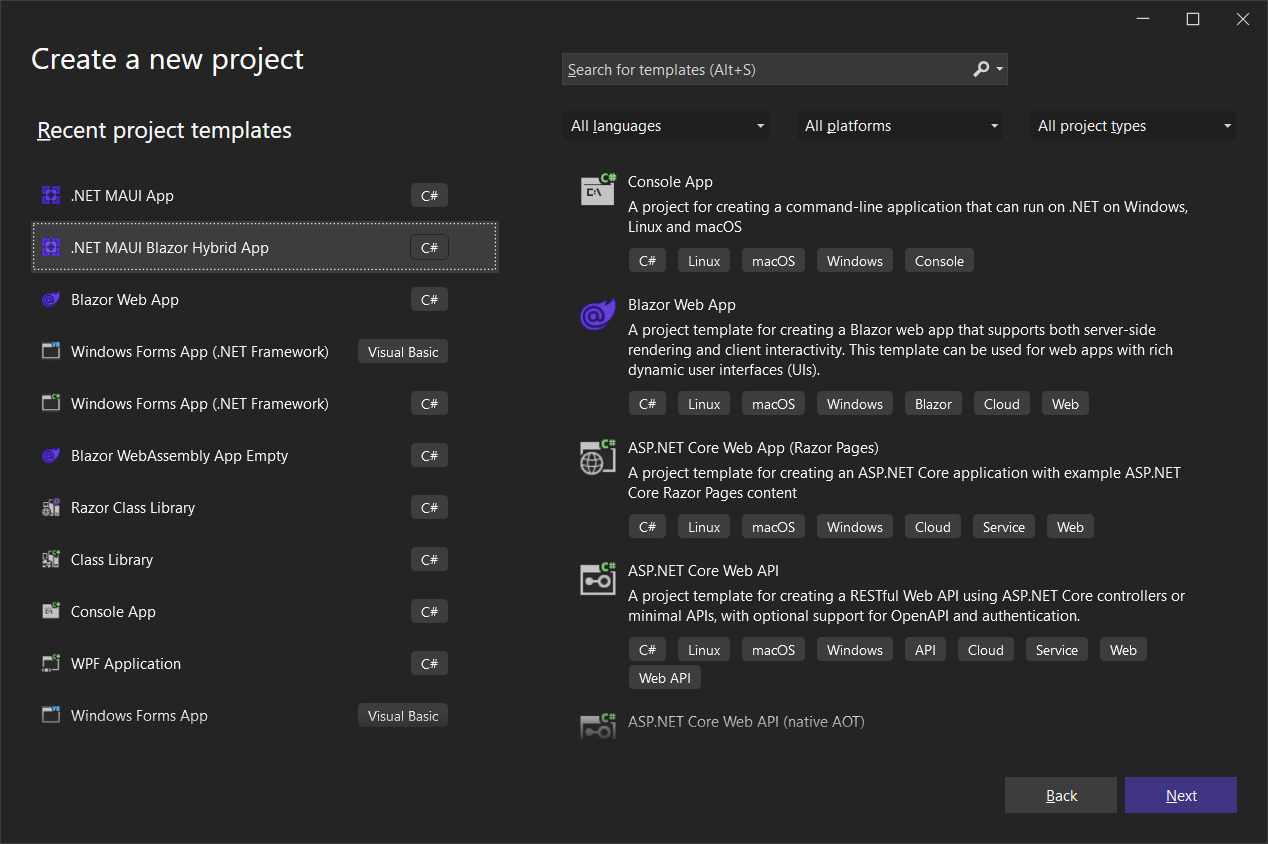Click the Windows tag under ASP.NET Core Web API
This screenshot has width=1268, height=844.
point(855,650)
